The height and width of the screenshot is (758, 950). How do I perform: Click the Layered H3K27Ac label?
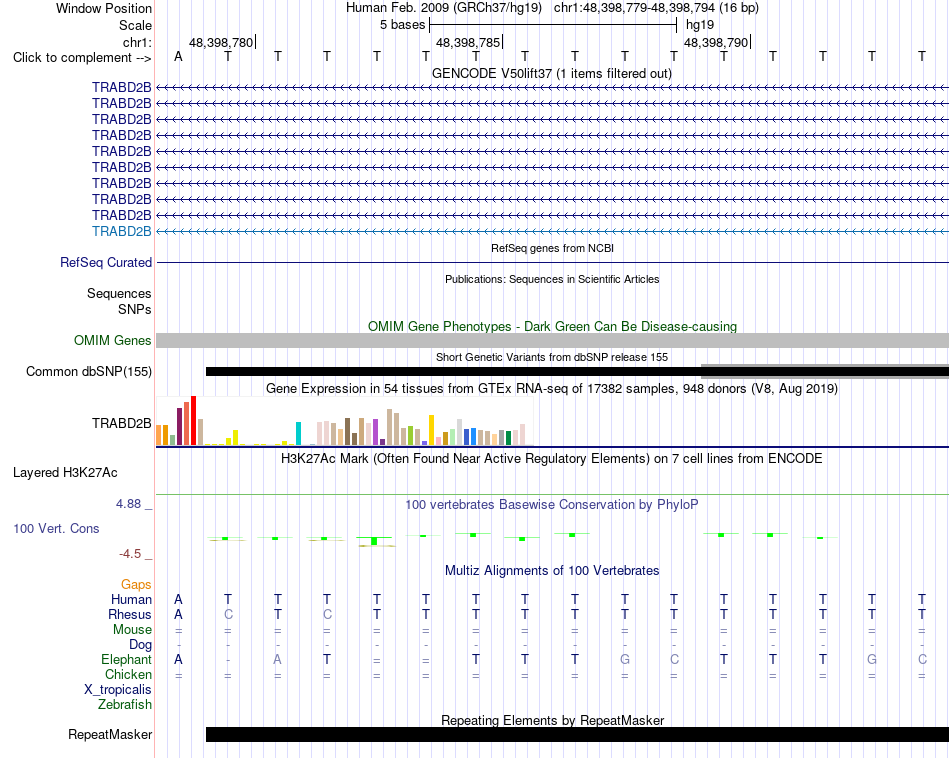(x=65, y=473)
